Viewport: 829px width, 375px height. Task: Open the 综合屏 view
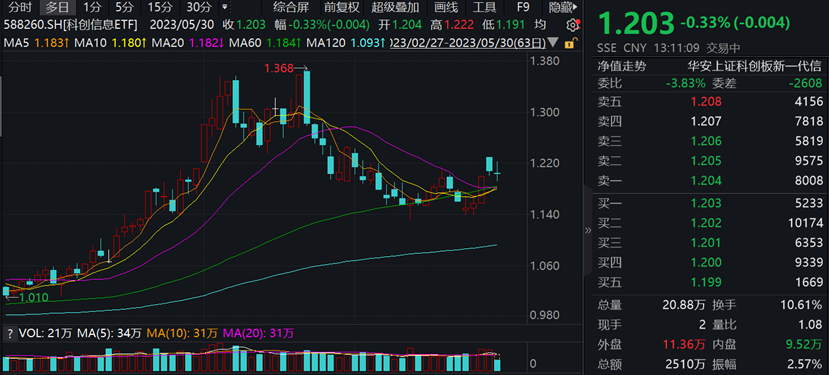tap(290, 7)
